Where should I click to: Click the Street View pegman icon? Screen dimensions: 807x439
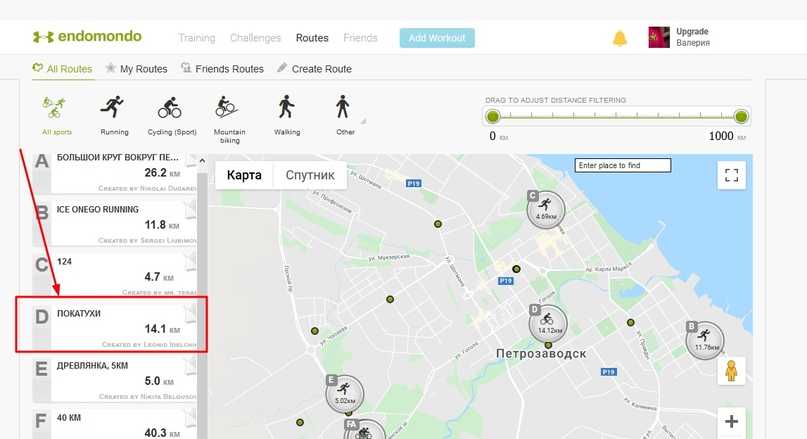[731, 371]
